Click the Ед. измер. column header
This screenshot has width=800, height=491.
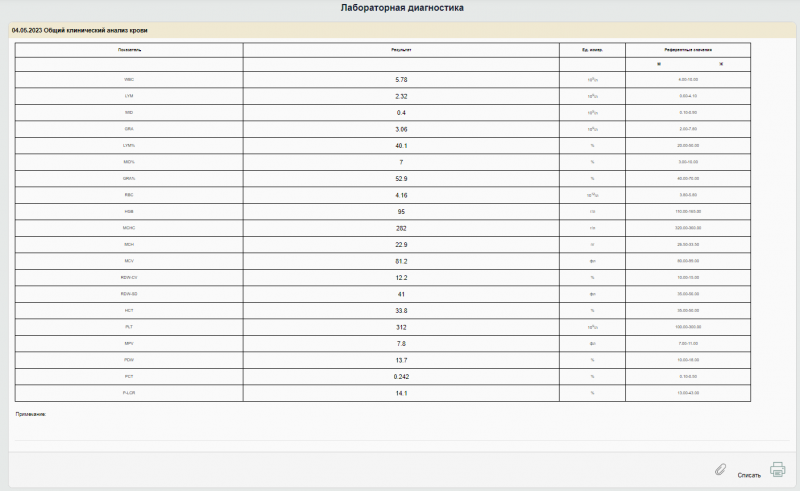coord(592,49)
